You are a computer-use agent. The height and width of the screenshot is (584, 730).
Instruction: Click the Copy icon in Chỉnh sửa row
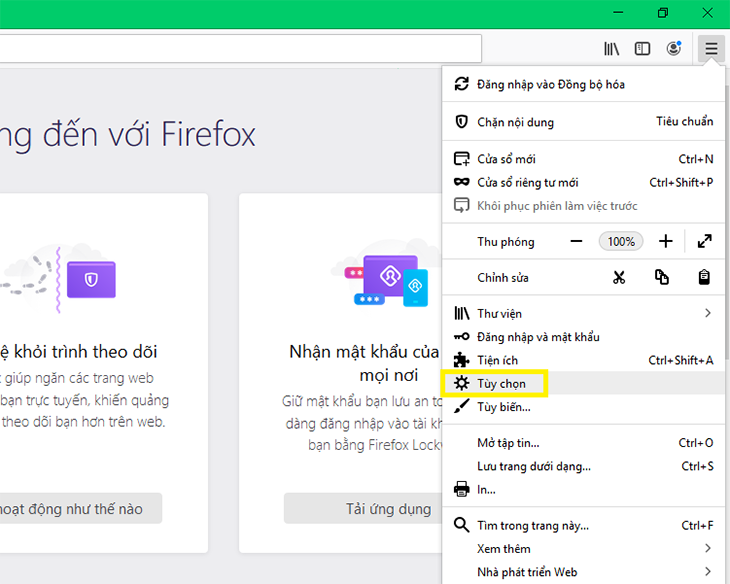pos(662,277)
